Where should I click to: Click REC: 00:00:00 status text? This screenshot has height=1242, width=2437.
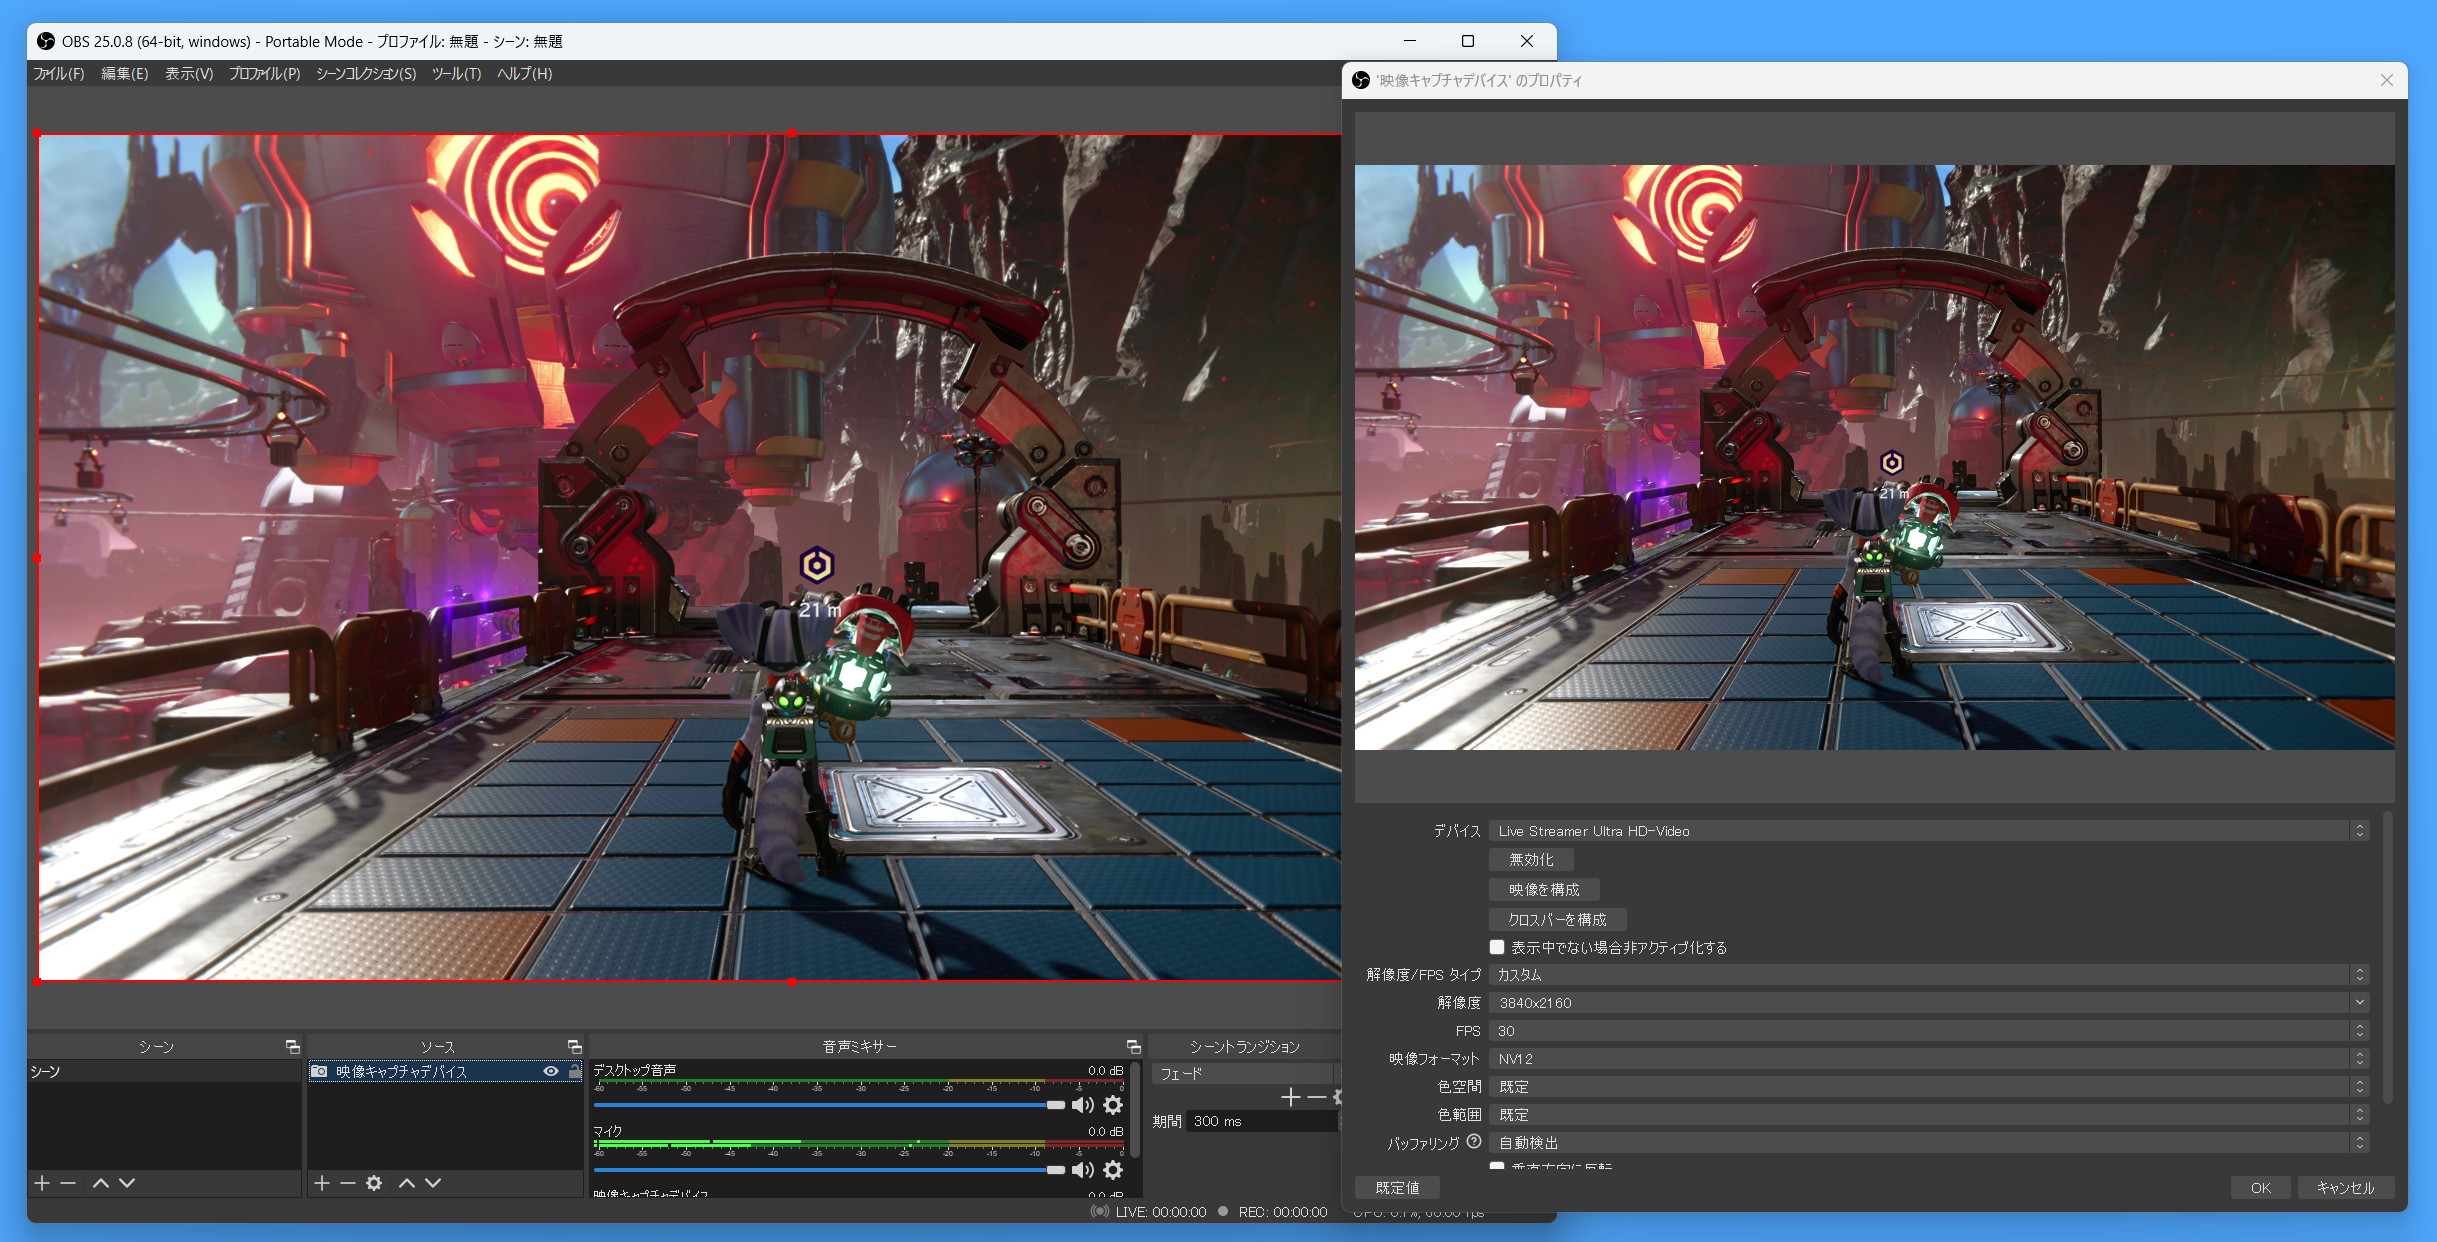coord(1283,1212)
